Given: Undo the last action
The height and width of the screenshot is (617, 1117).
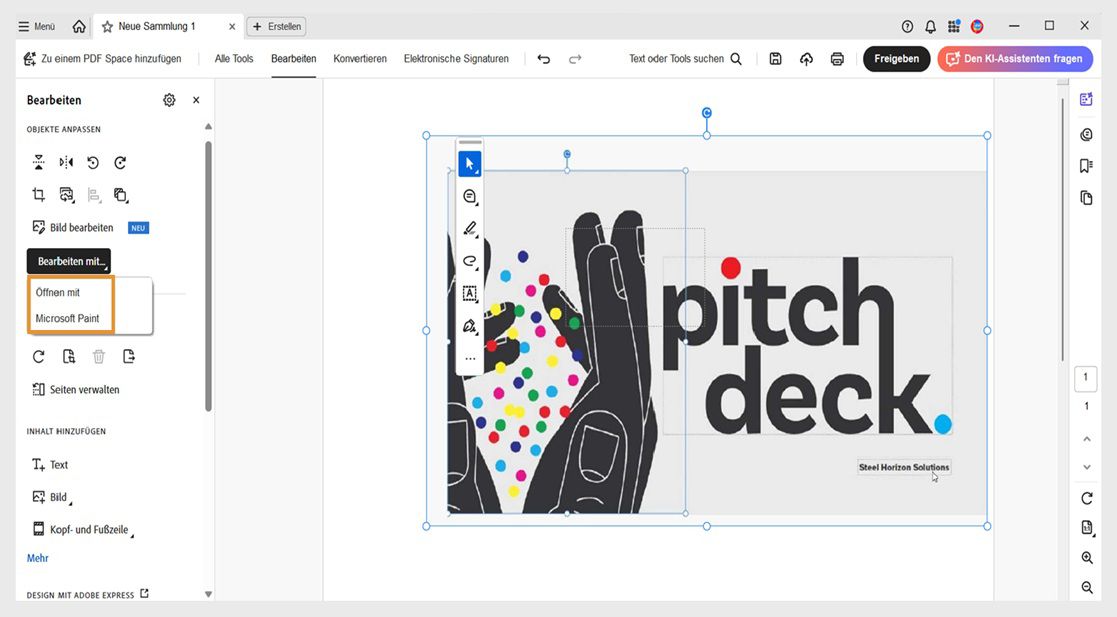Looking at the screenshot, I should [544, 59].
